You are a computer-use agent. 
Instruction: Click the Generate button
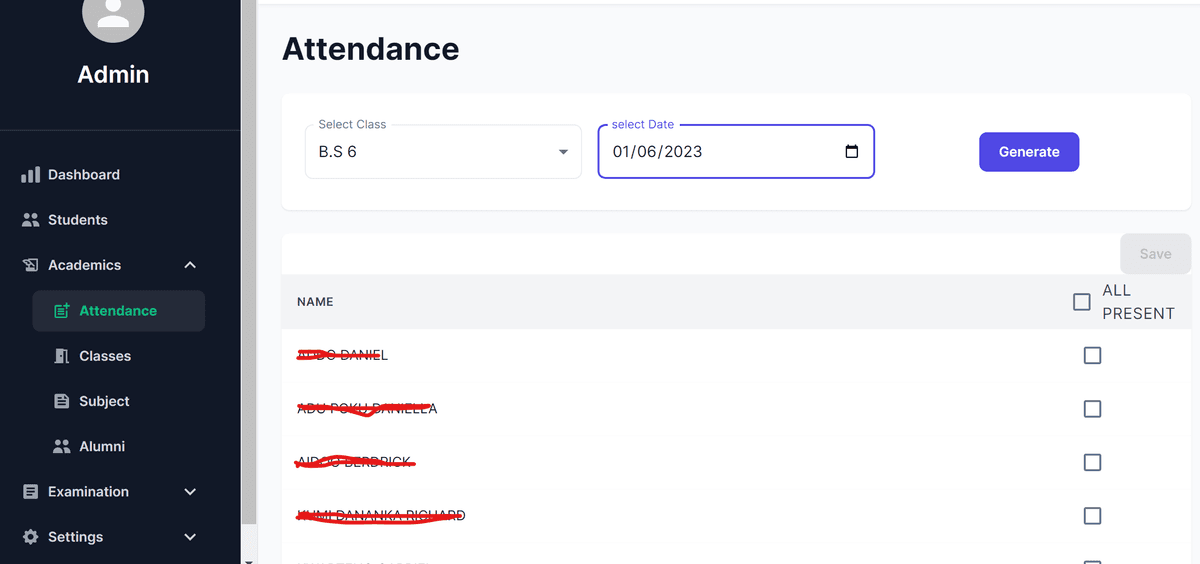[x=1028, y=152]
